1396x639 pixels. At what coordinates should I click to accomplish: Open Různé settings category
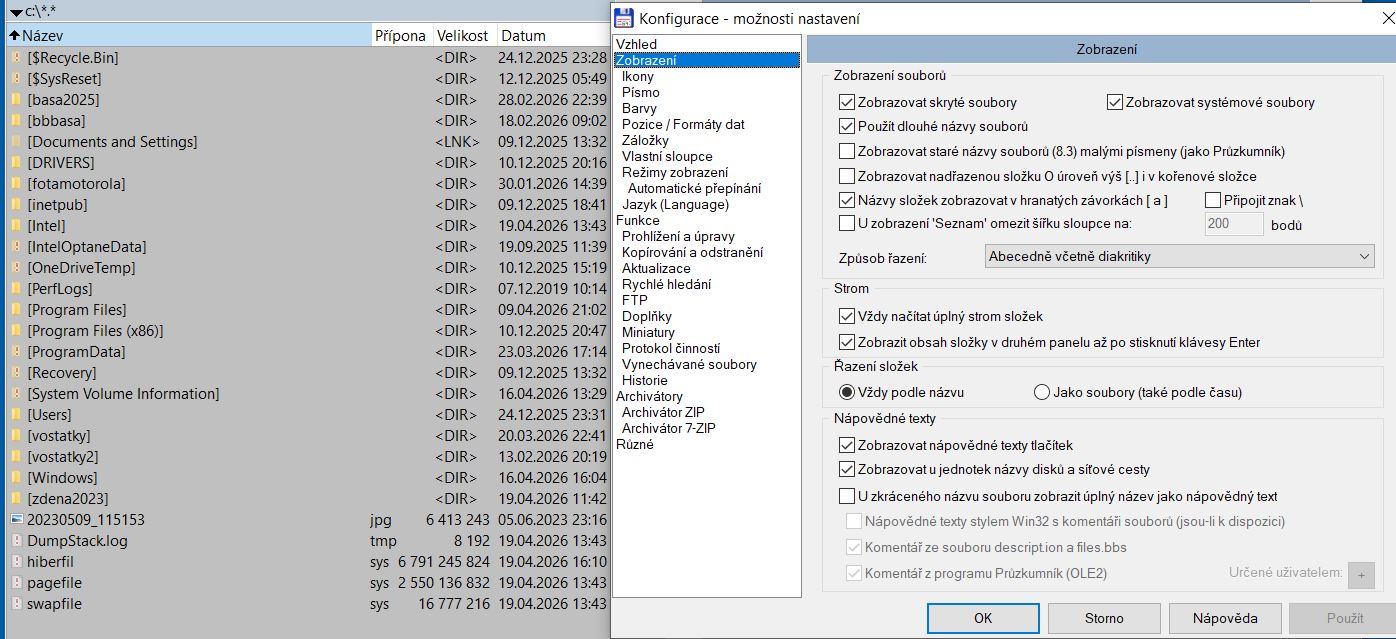(x=634, y=444)
